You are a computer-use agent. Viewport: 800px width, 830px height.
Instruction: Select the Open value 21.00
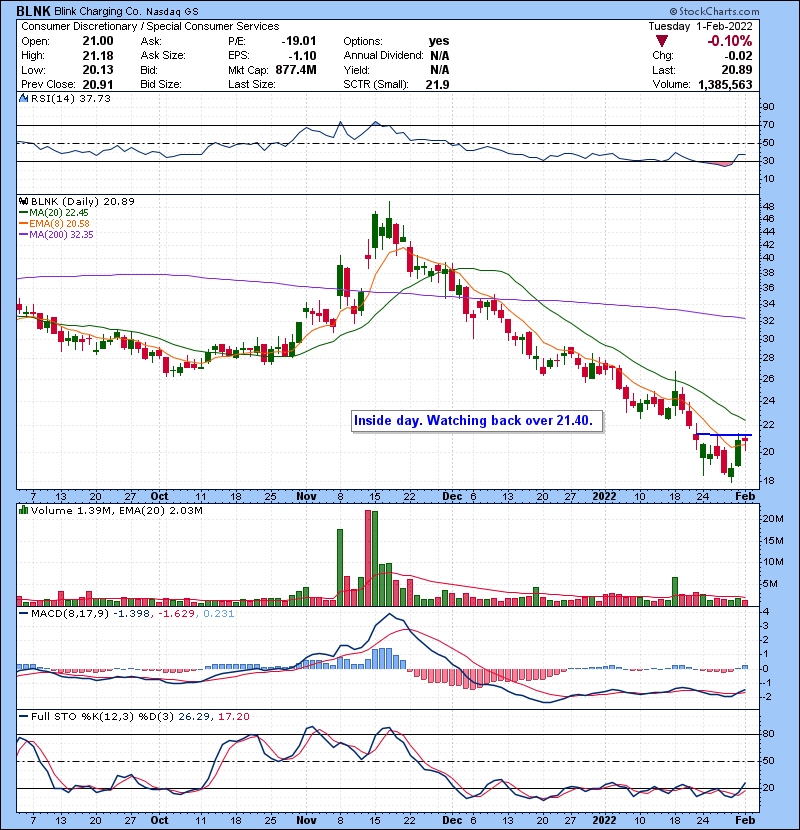pos(98,41)
